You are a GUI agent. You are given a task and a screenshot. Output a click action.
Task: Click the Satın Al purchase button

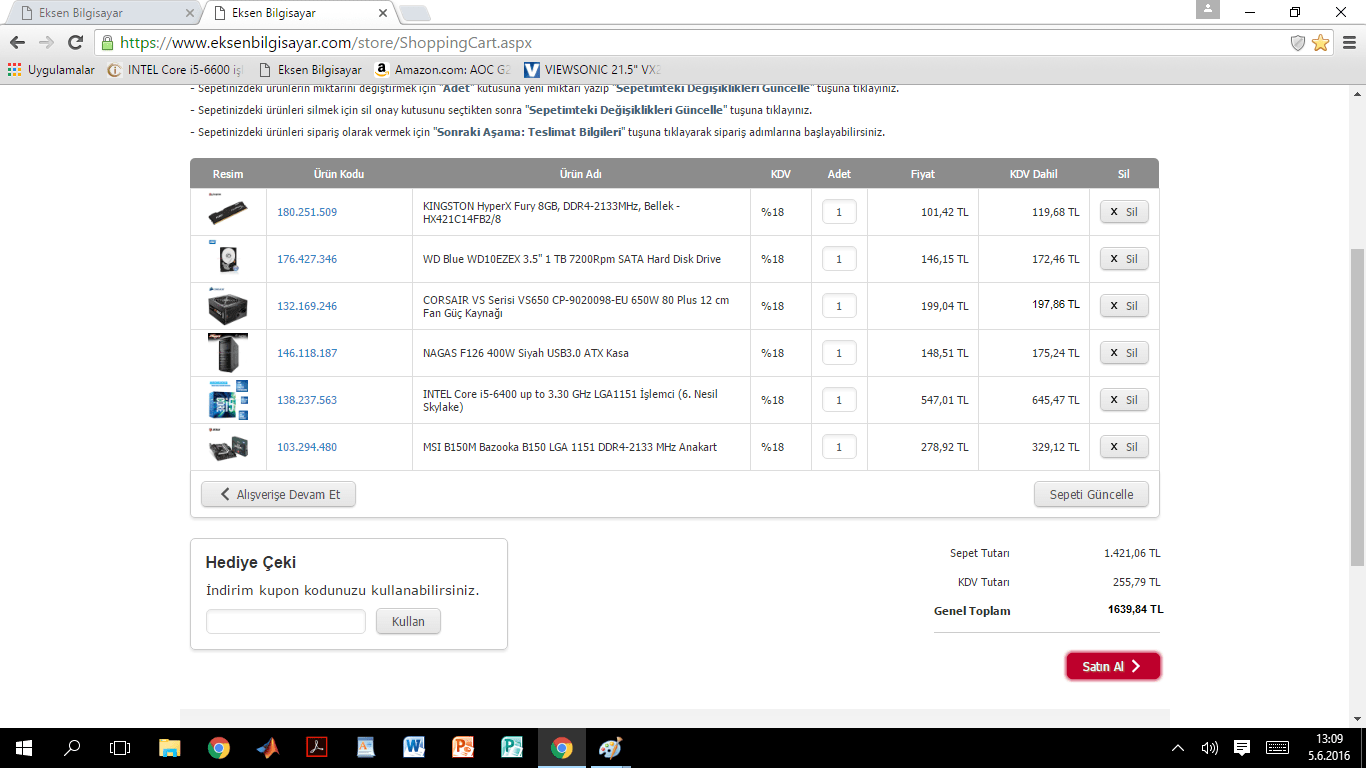[1113, 666]
